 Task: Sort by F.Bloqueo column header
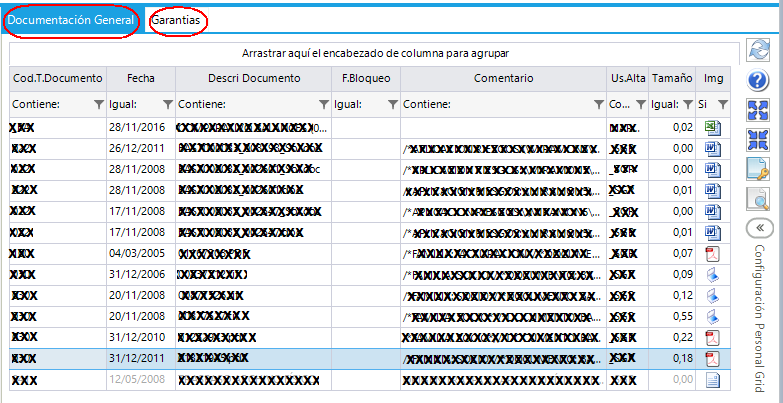pos(366,78)
